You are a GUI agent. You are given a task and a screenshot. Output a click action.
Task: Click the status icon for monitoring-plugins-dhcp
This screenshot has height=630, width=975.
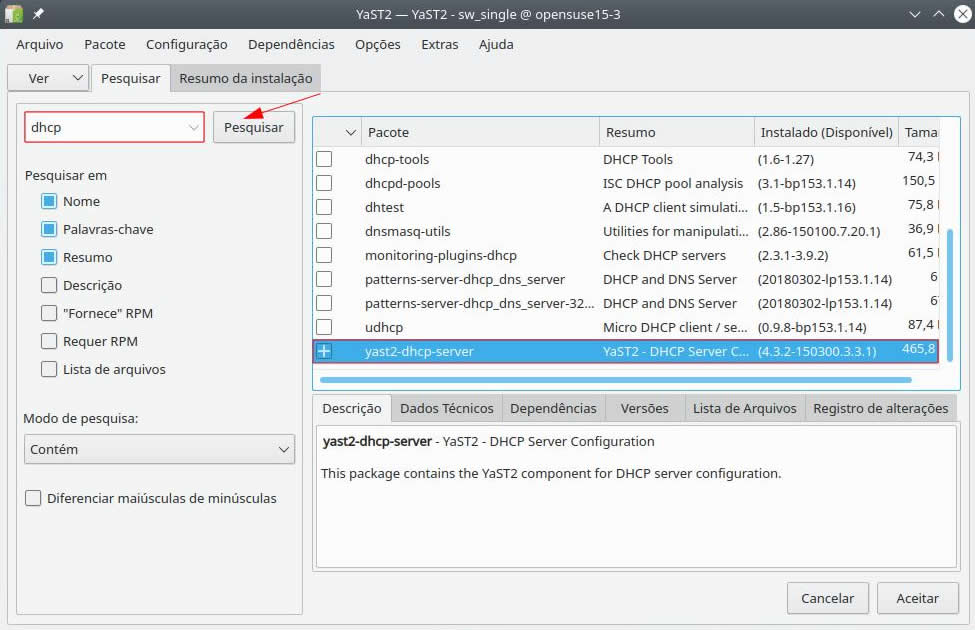[324, 255]
